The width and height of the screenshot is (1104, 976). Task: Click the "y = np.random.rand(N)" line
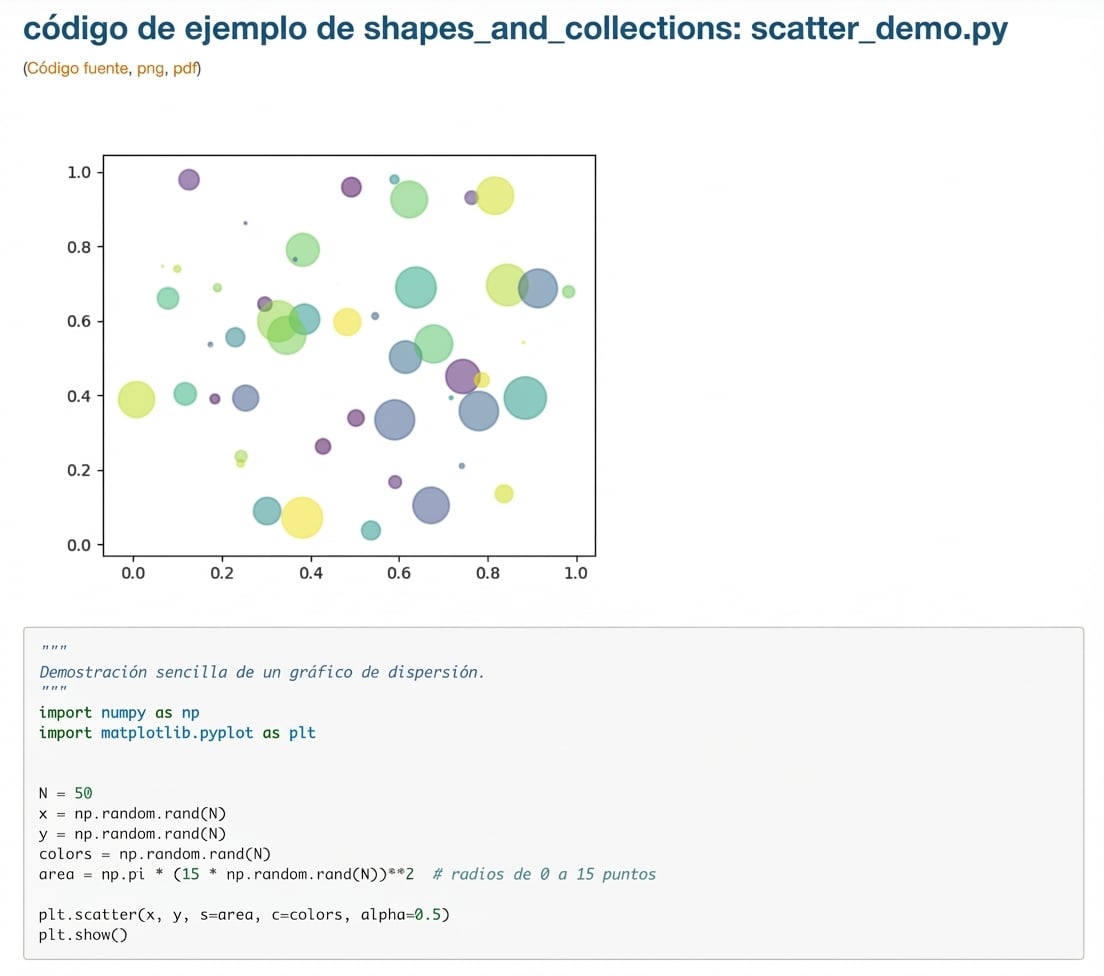pos(132,833)
